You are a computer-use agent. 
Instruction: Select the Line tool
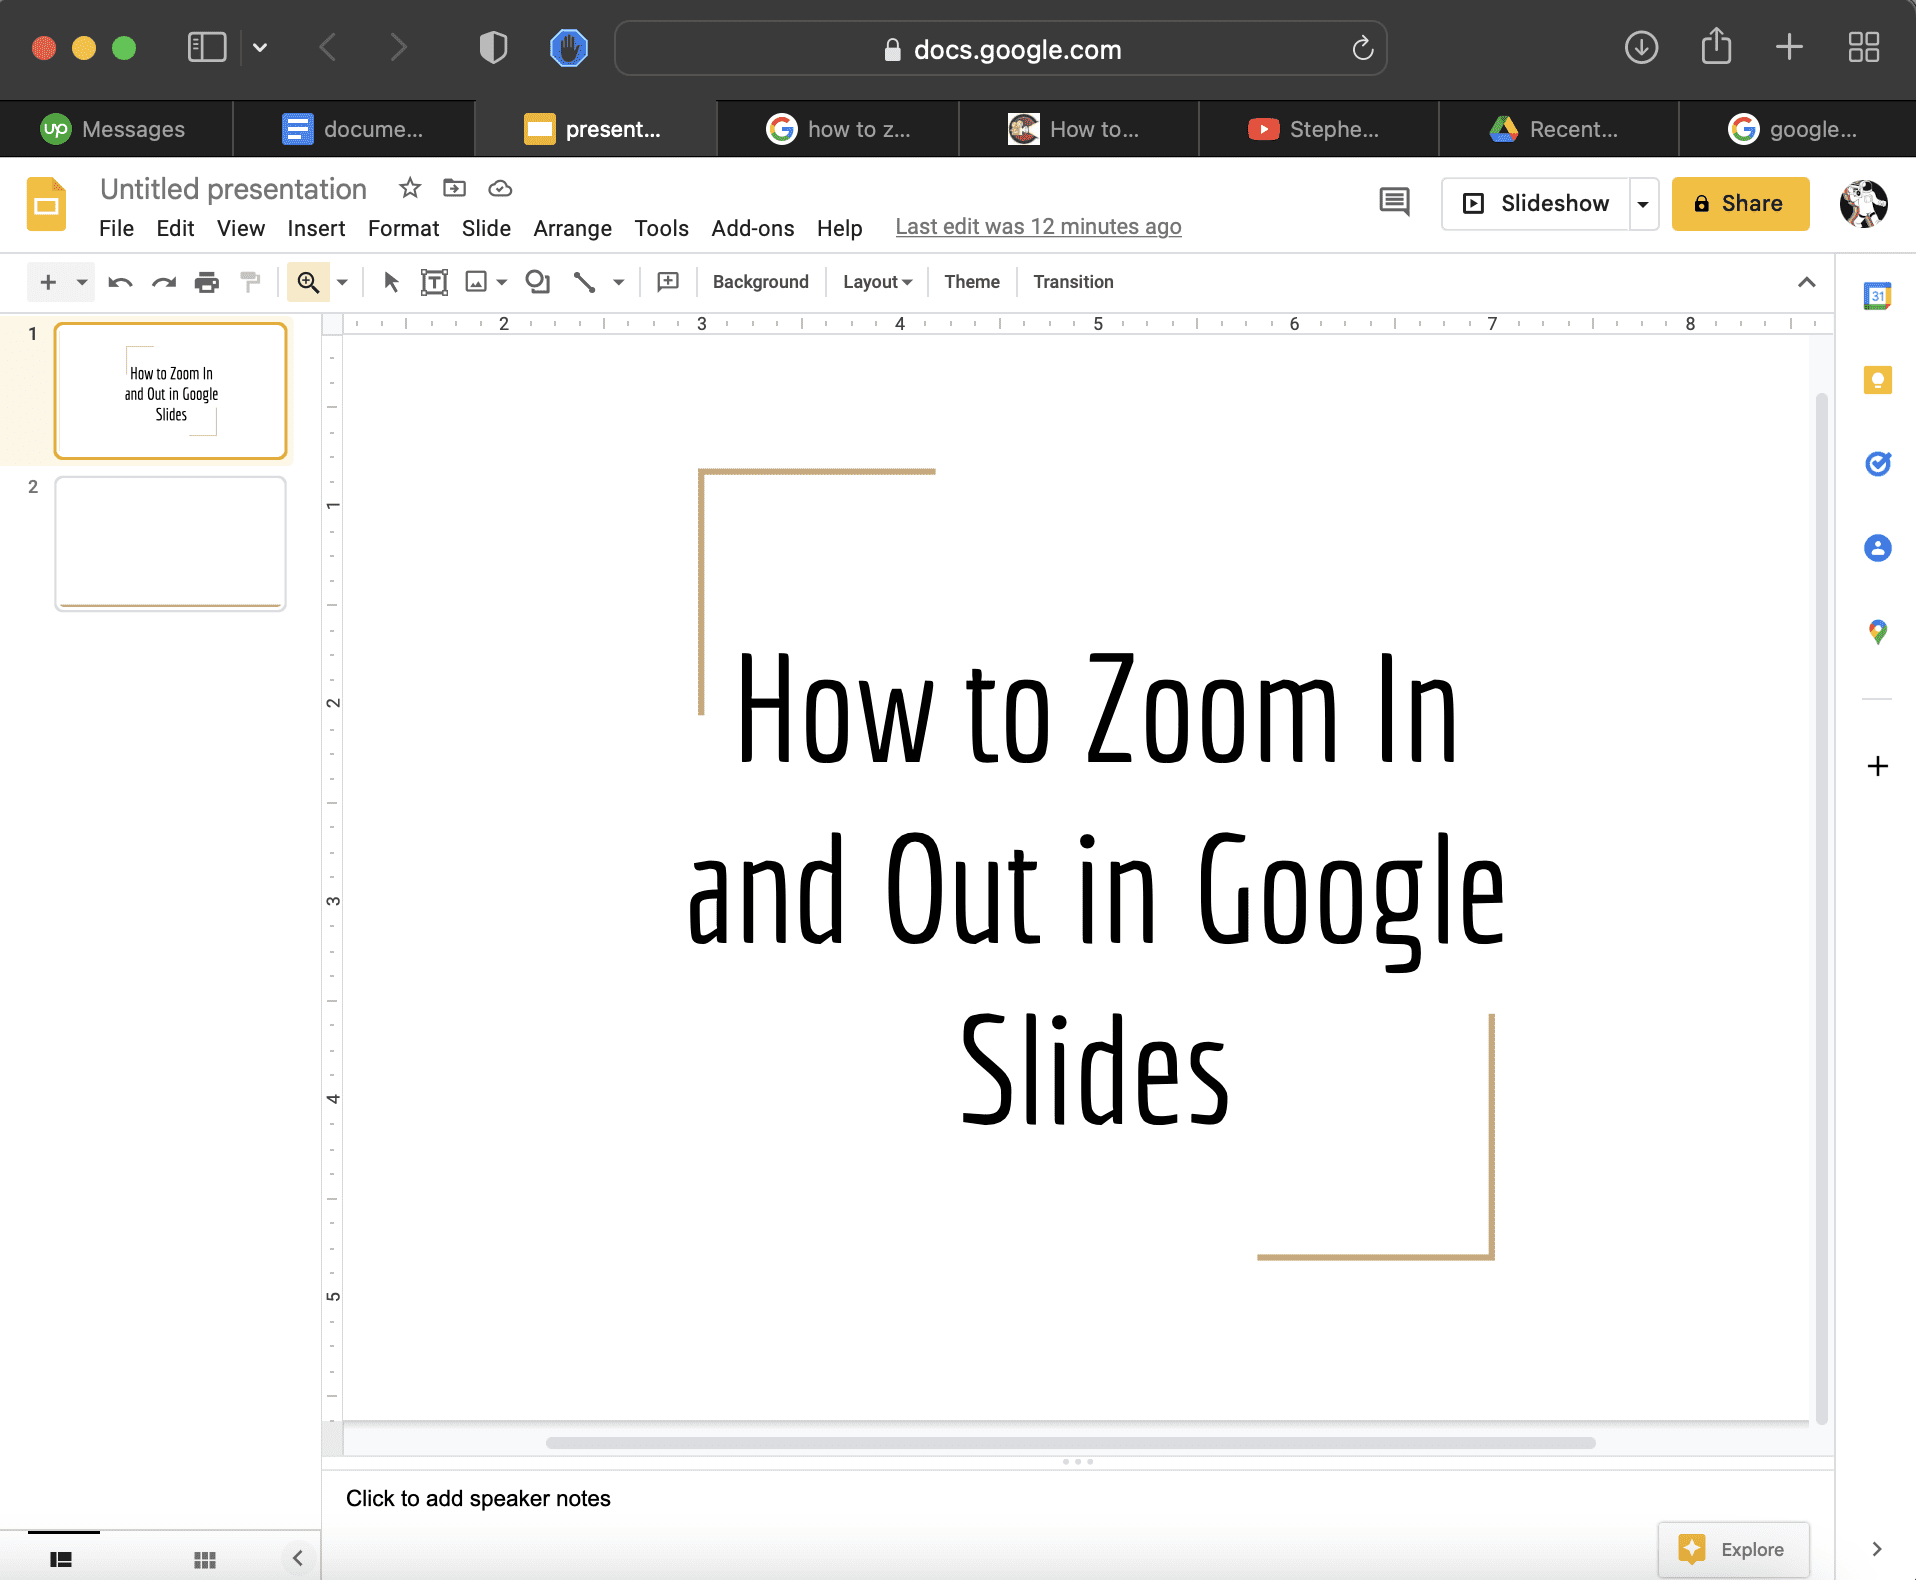[x=584, y=281]
